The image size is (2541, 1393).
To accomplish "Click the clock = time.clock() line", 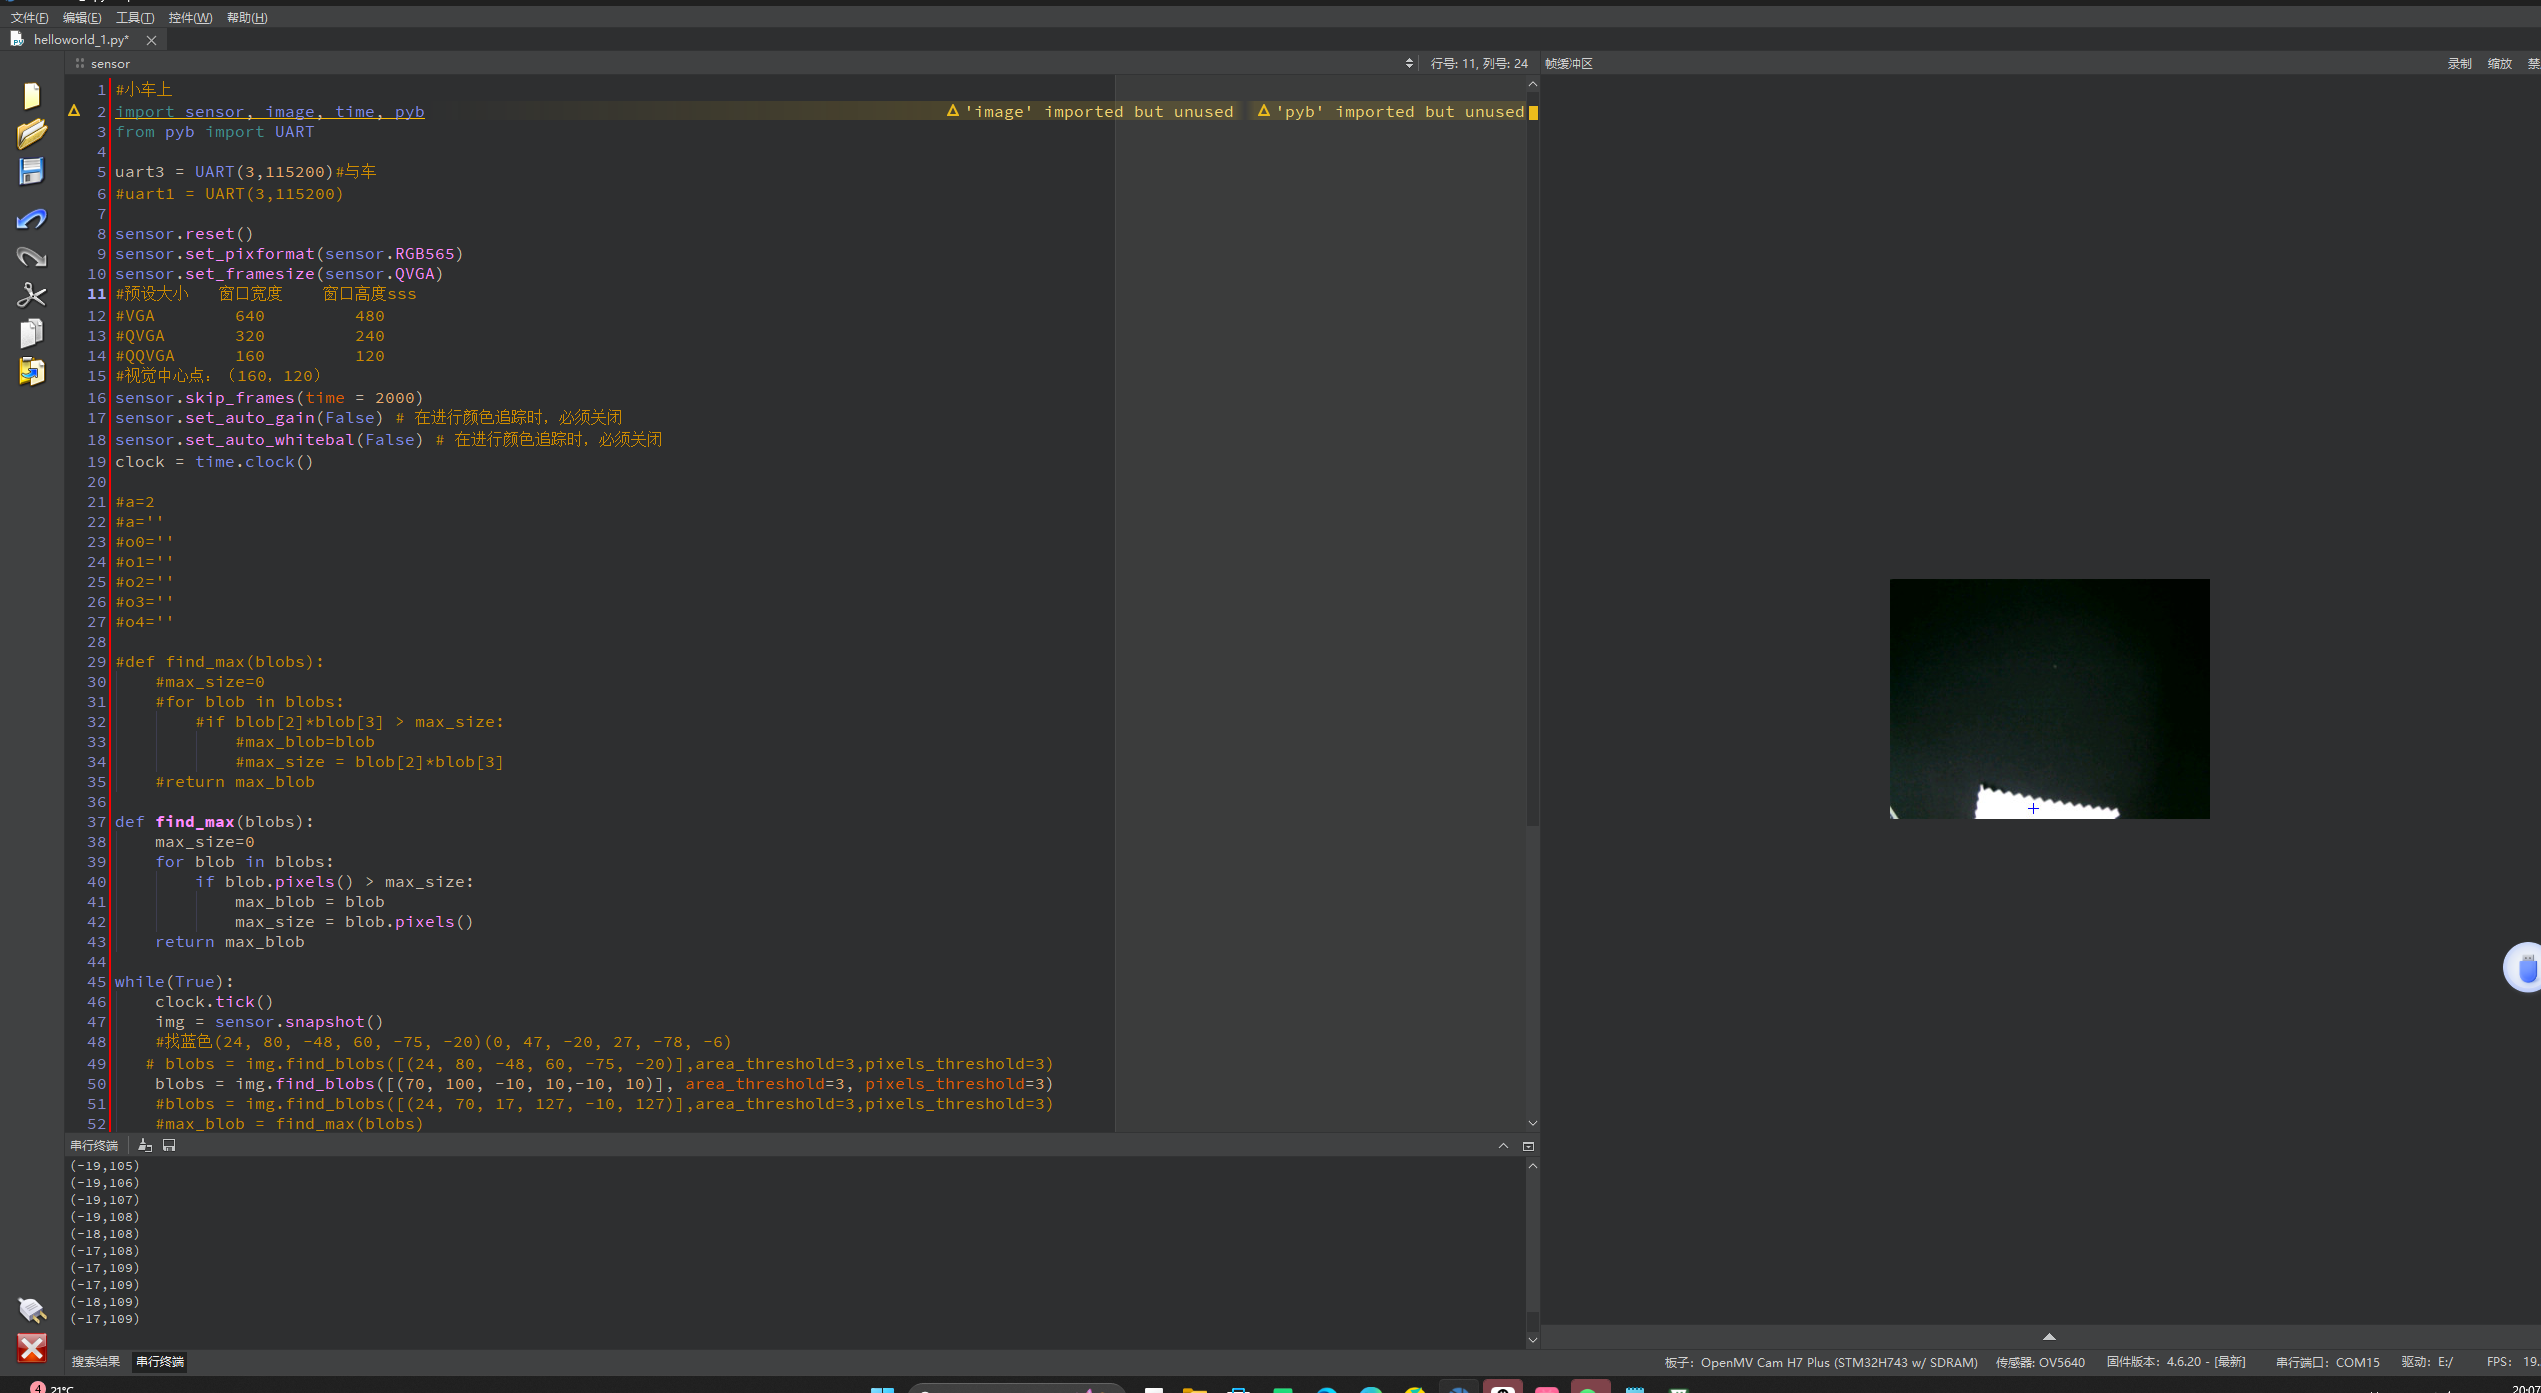I will pyautogui.click(x=214, y=462).
